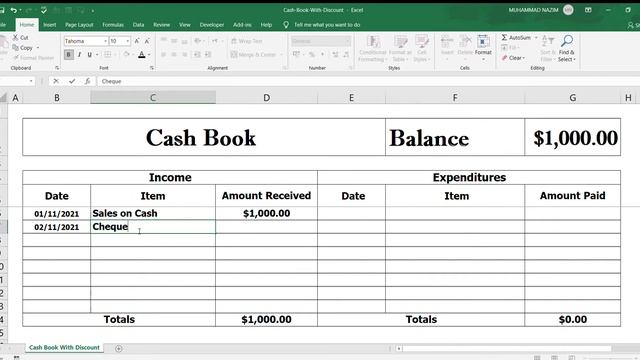Open the View ribbon tab
Viewport: 640px width, 360px height.
point(185,25)
